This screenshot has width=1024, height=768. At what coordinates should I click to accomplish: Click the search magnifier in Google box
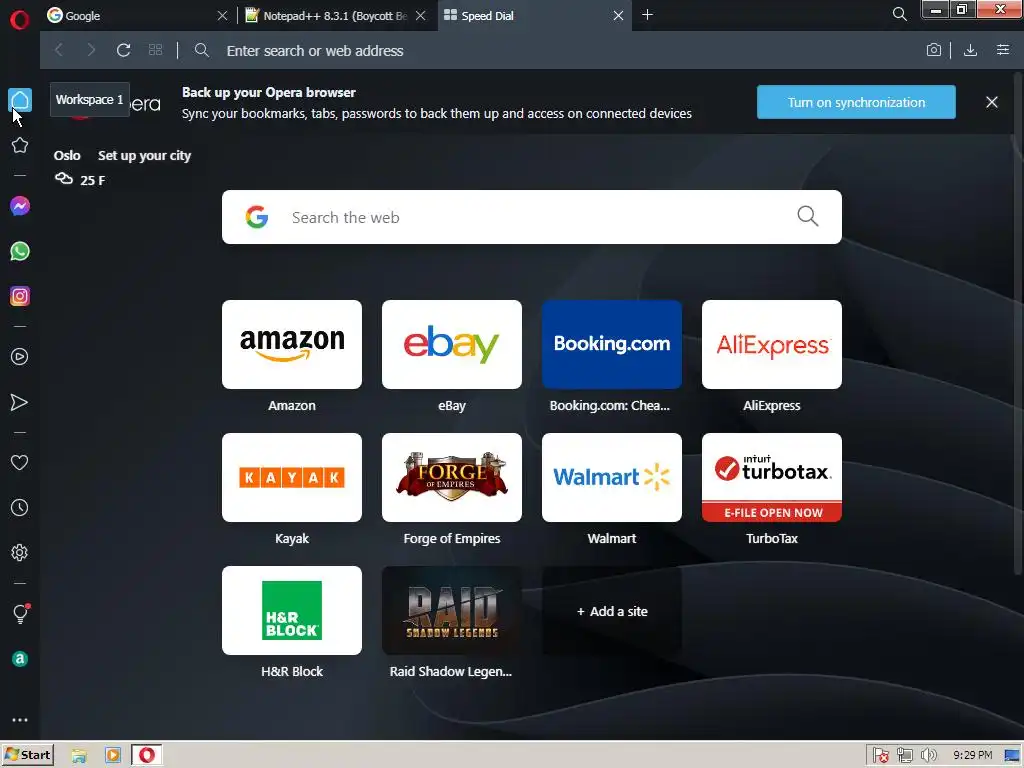(808, 216)
